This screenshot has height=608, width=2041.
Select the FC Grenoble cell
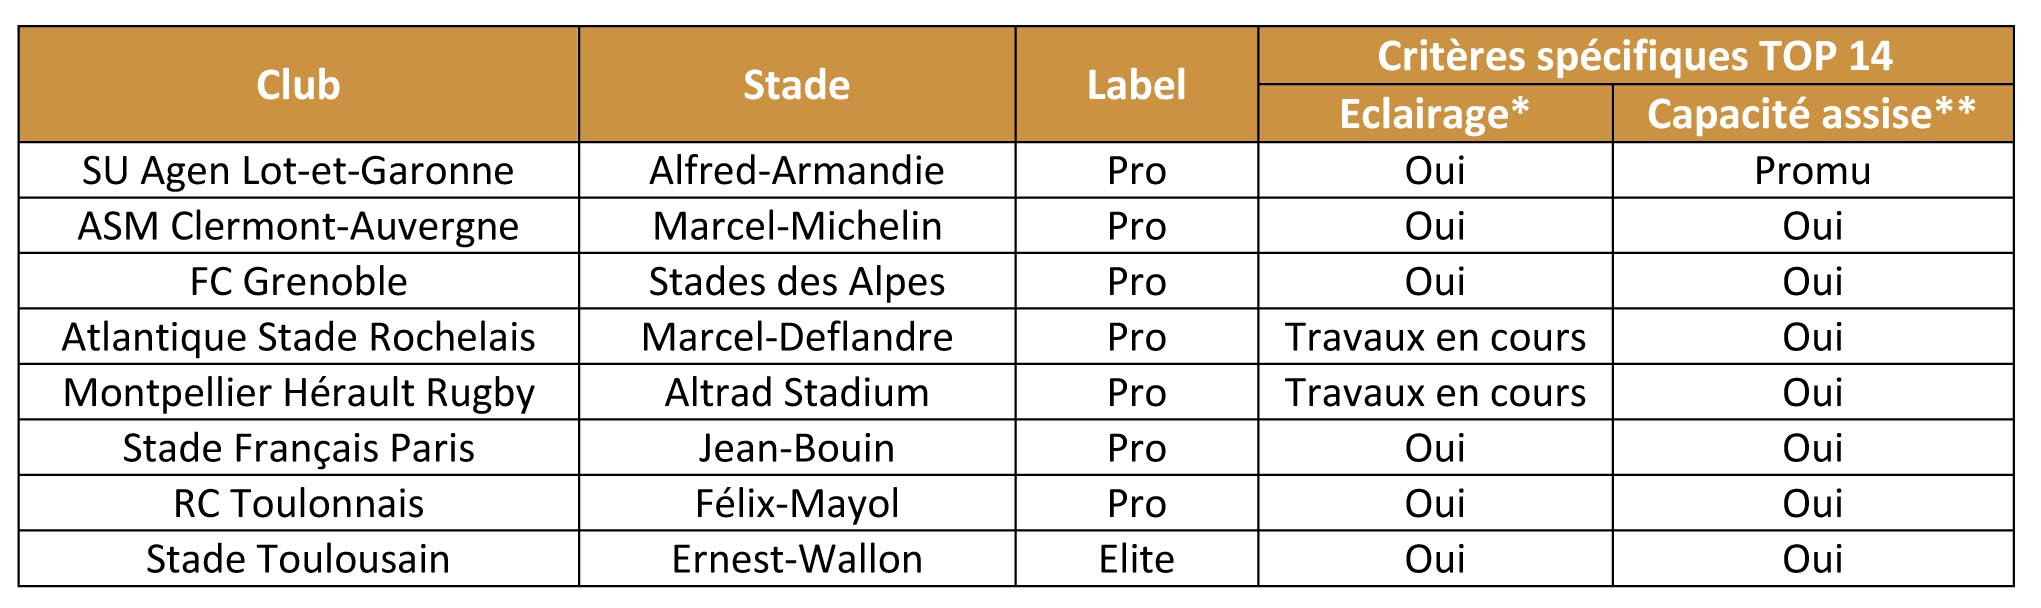pos(298,282)
